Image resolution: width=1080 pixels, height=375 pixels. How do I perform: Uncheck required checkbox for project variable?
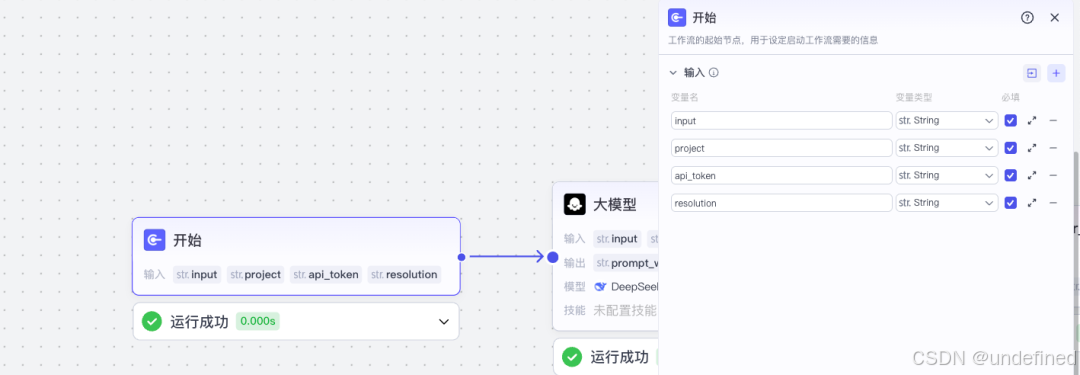pos(1010,148)
